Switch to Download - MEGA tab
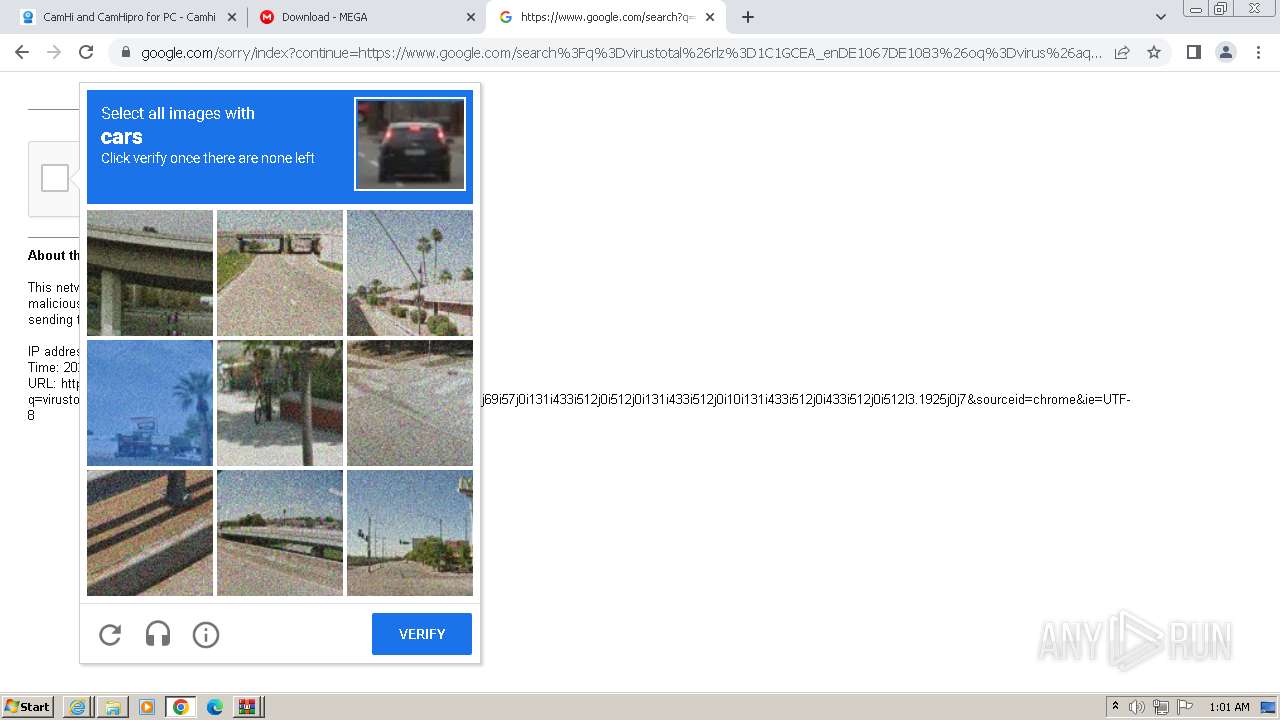 pos(366,17)
